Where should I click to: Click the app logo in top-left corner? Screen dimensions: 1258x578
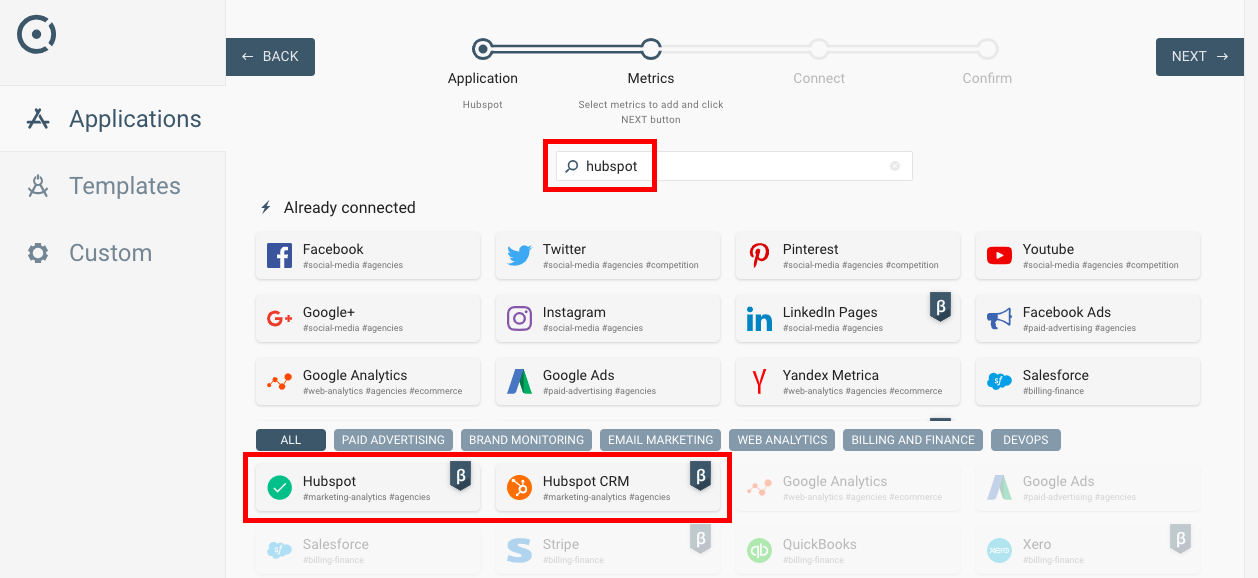tap(37, 35)
